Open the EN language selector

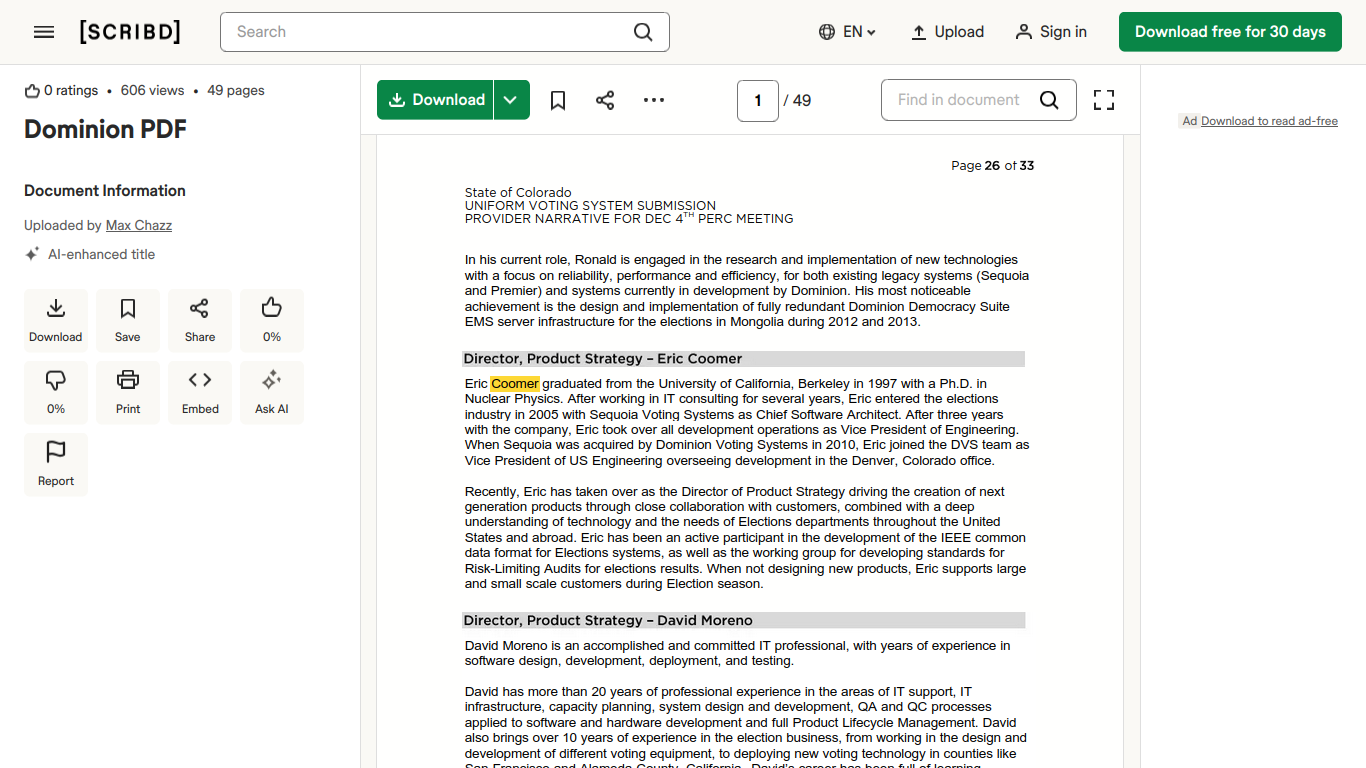pyautogui.click(x=847, y=32)
